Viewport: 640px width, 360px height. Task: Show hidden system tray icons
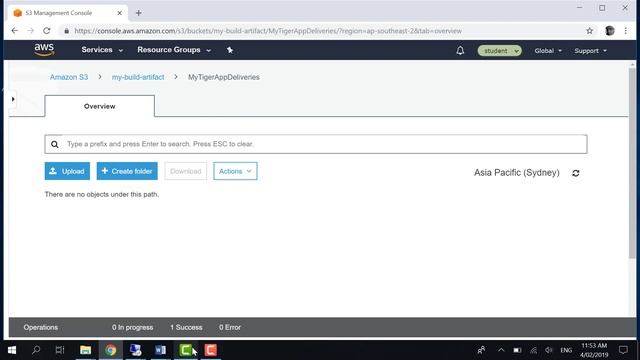tap(501, 350)
